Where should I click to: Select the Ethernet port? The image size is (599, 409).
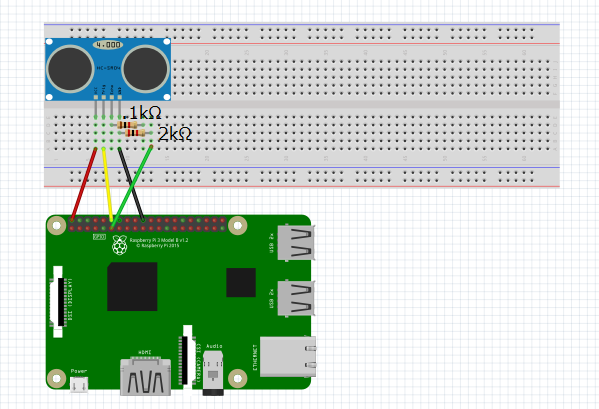288,357
